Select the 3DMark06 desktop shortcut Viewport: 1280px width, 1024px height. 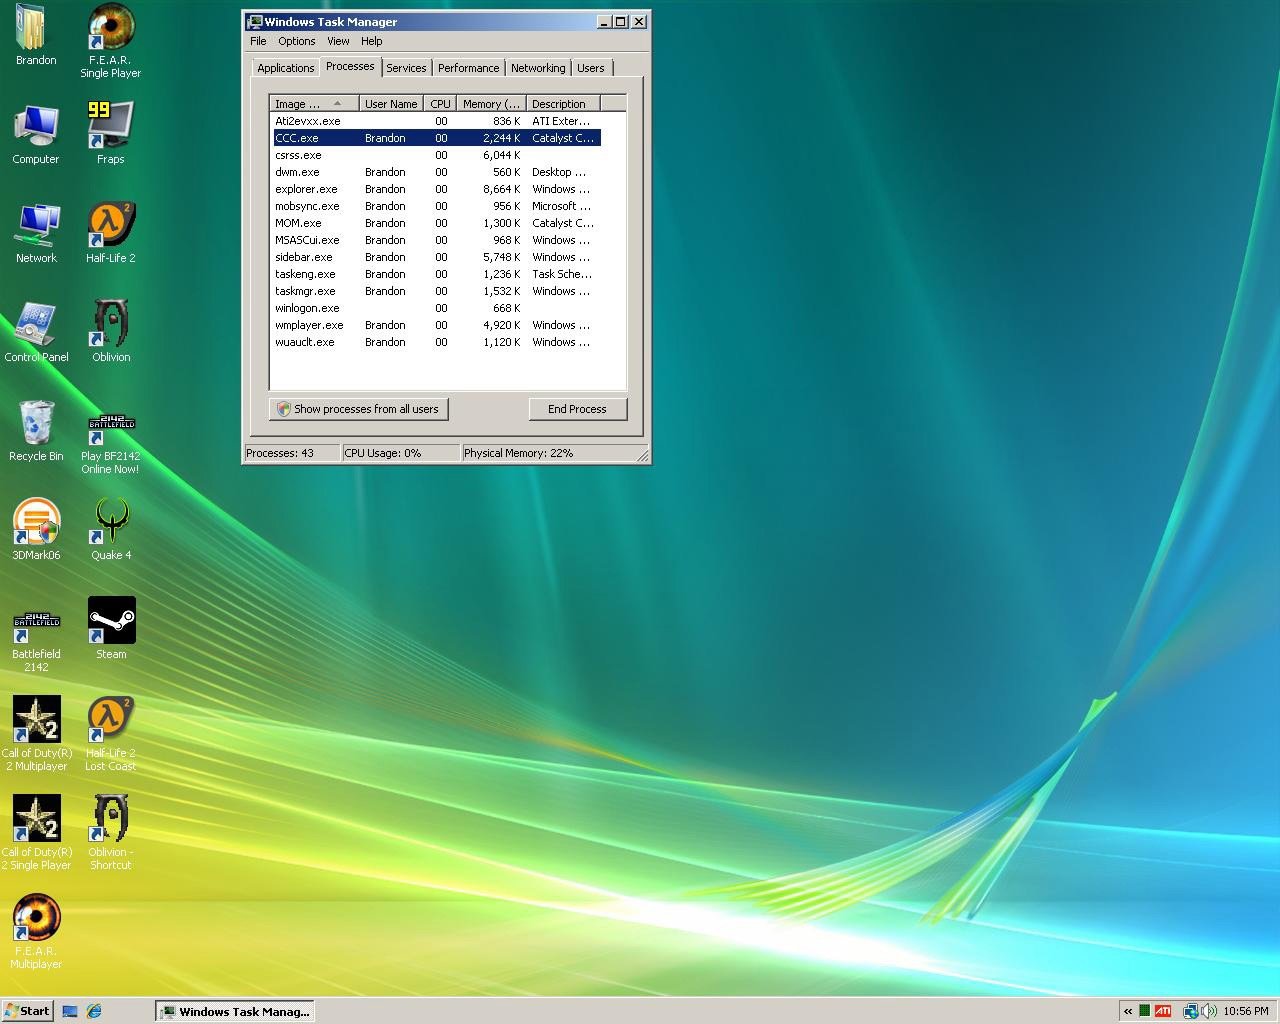coord(36,529)
